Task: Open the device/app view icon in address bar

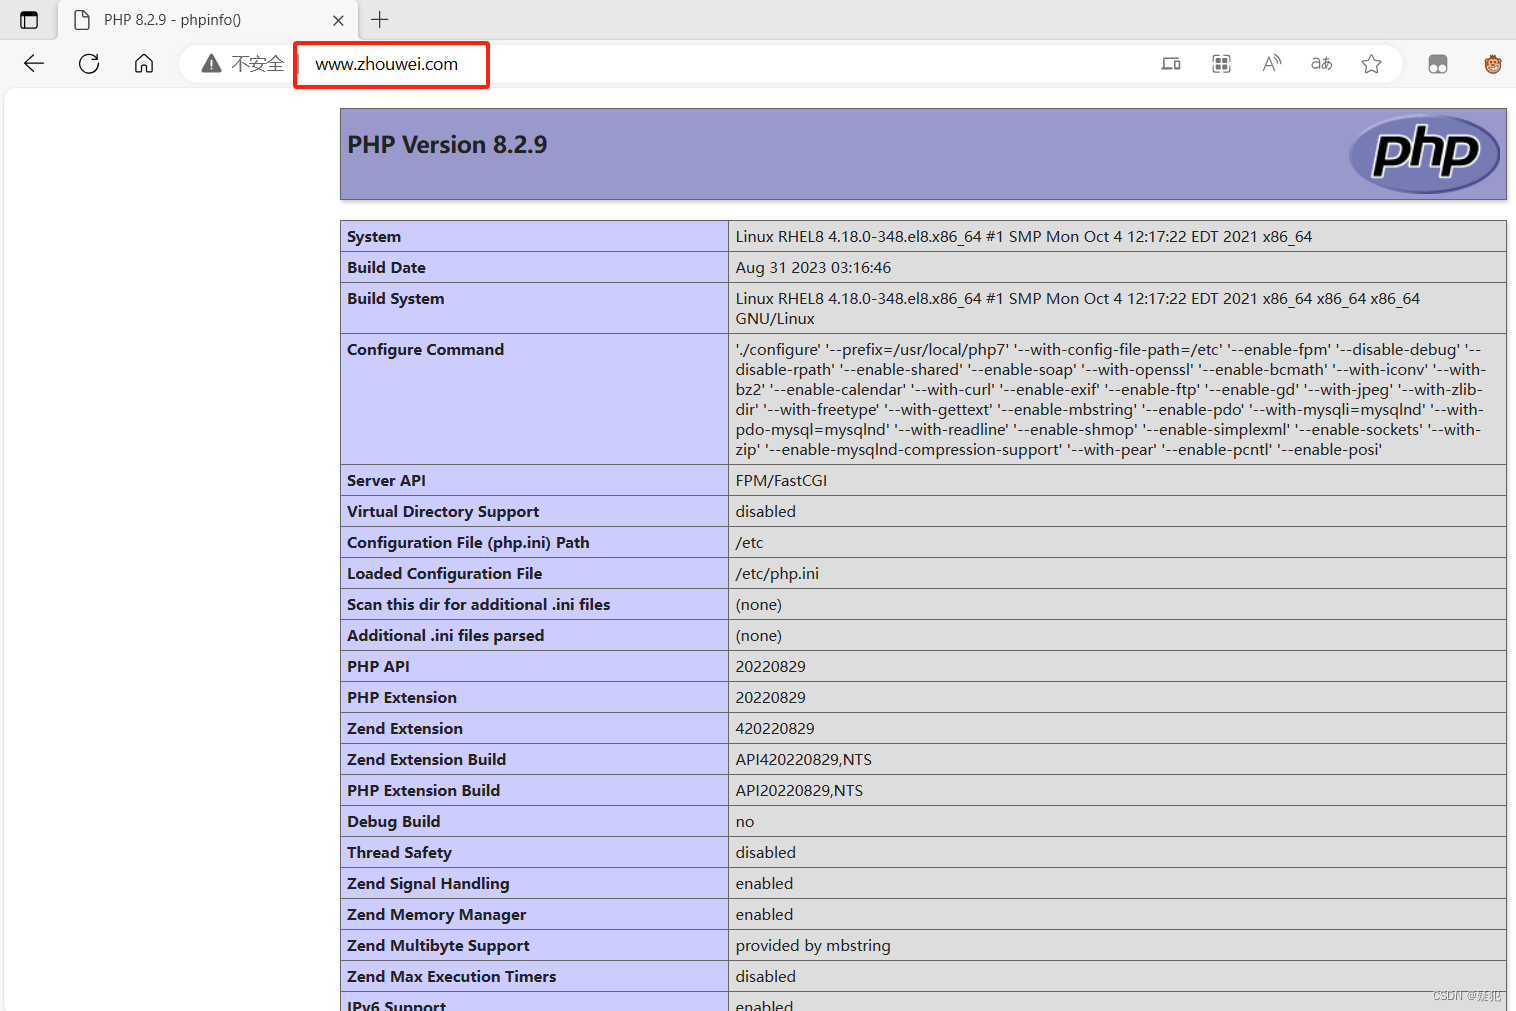Action: pos(1171,64)
